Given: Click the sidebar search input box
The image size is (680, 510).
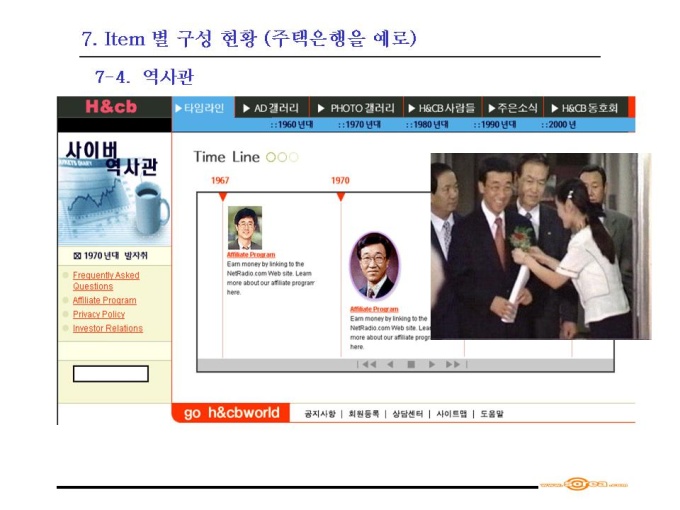Looking at the screenshot, I should (111, 374).
